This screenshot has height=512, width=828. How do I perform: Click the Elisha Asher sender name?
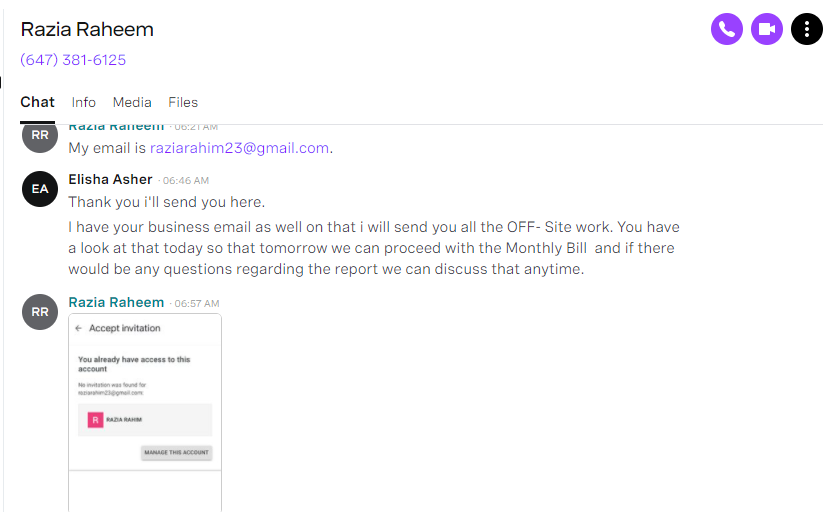(x=110, y=179)
